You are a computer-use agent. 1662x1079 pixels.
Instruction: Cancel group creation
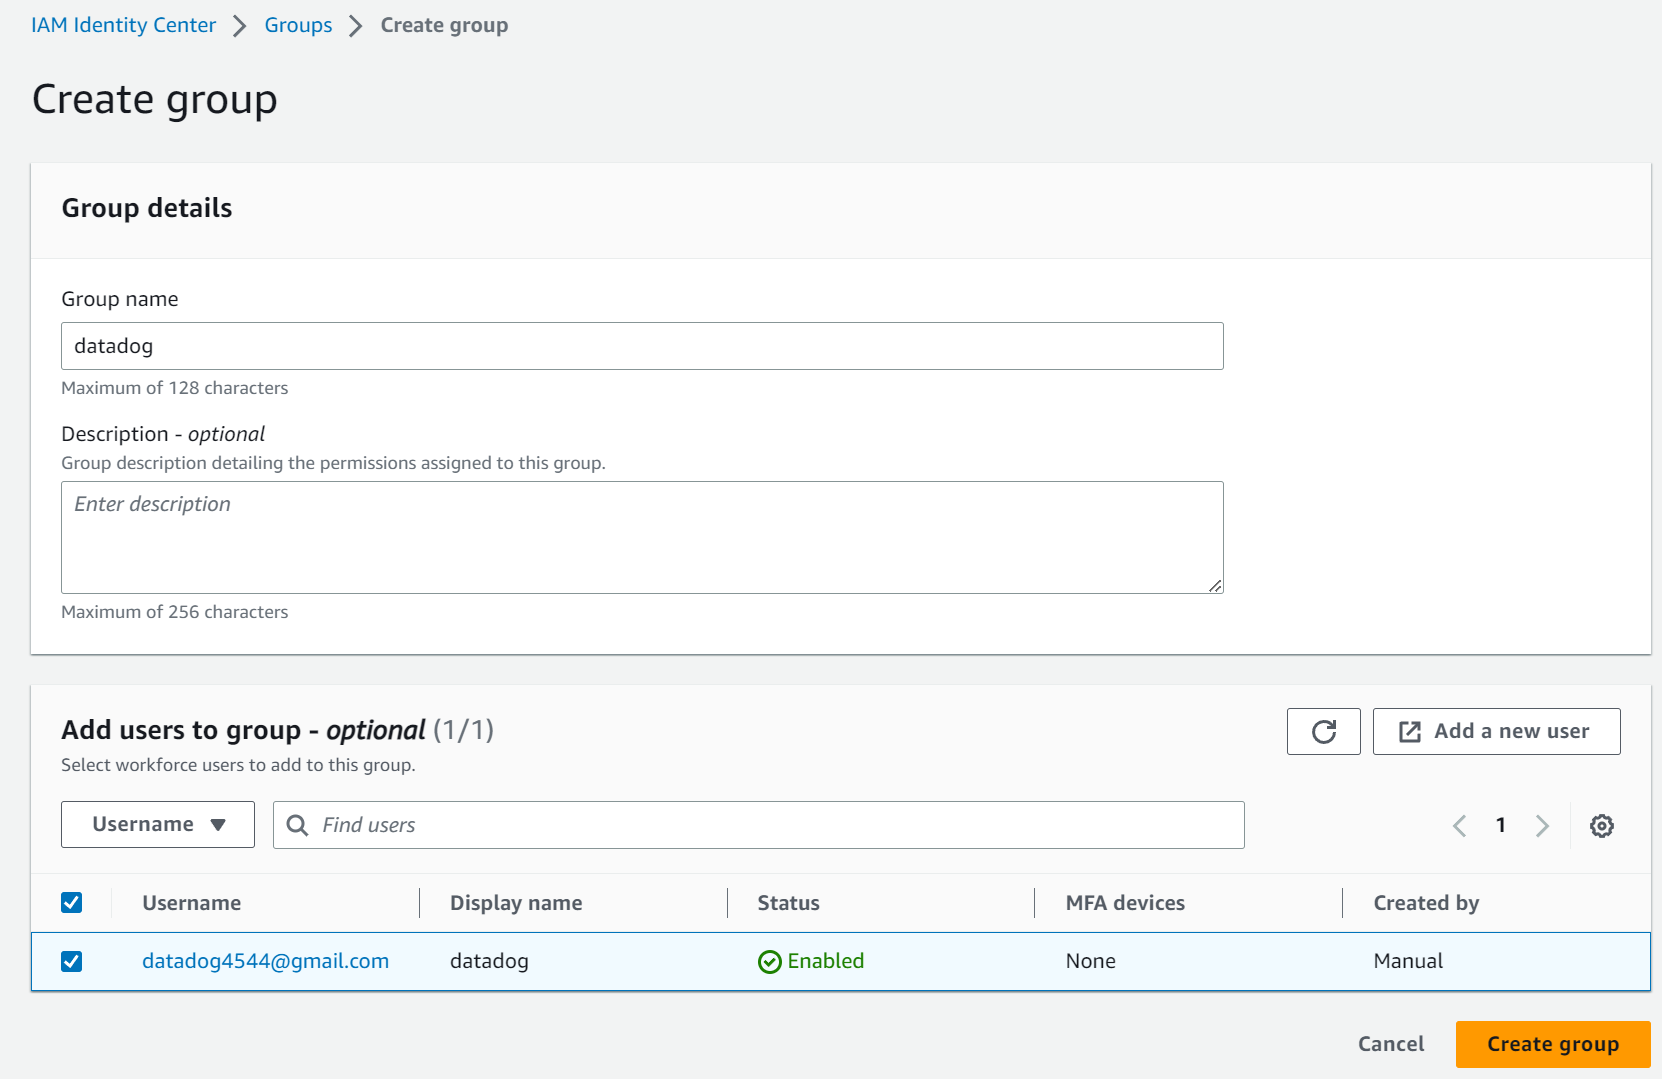[1391, 1044]
